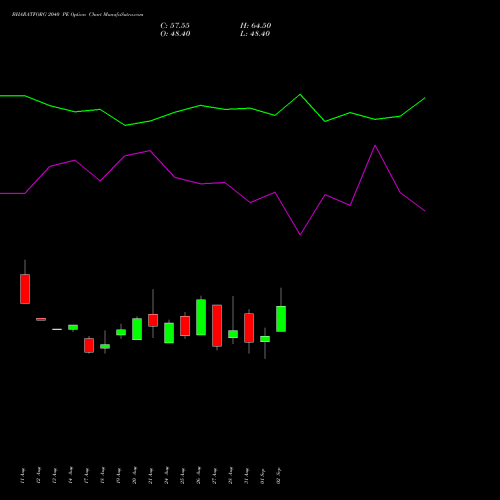Viewport: 500px width, 500px height.
Task: Select the 26 Aug date label
Action: (x=198, y=476)
